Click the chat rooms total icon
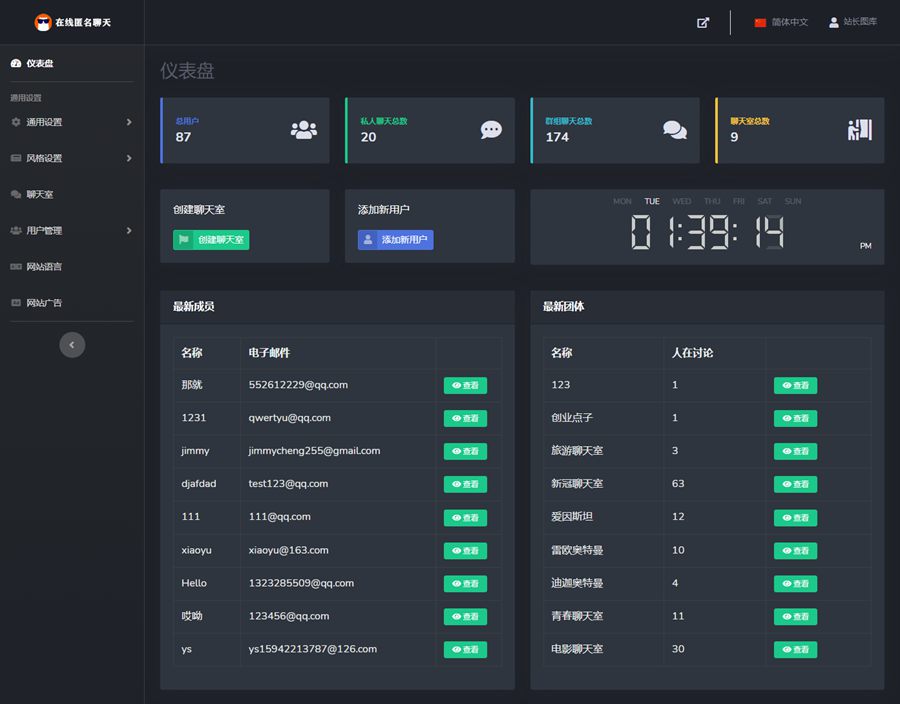 tap(859, 130)
